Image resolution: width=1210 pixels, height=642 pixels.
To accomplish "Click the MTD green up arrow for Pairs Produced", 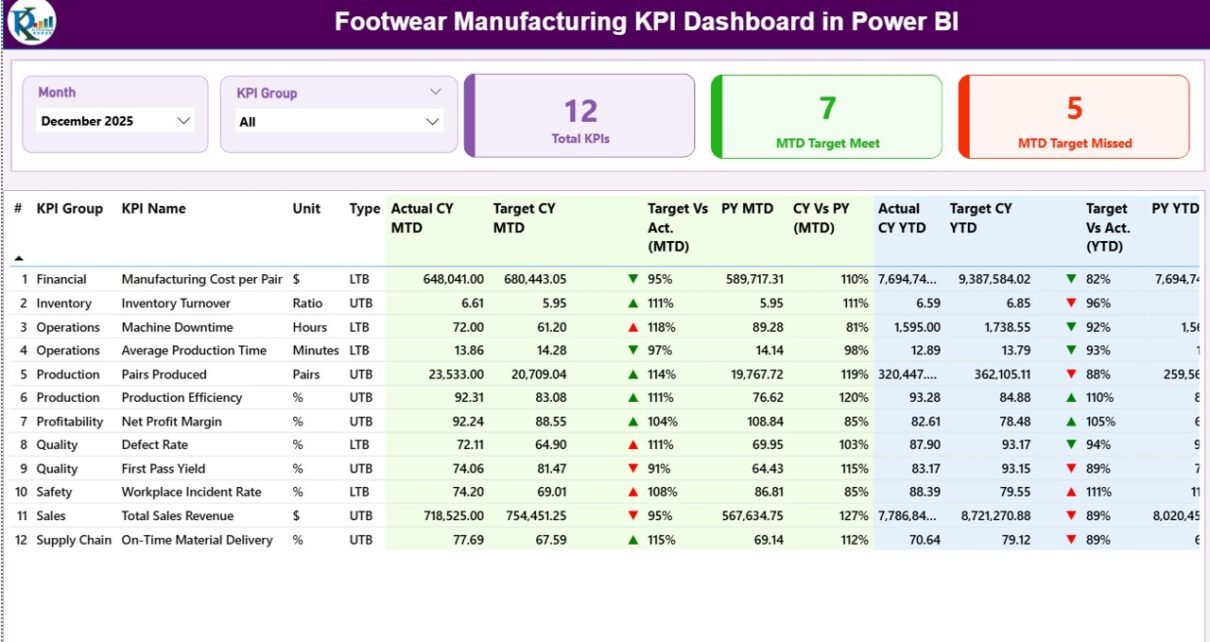I will [632, 375].
